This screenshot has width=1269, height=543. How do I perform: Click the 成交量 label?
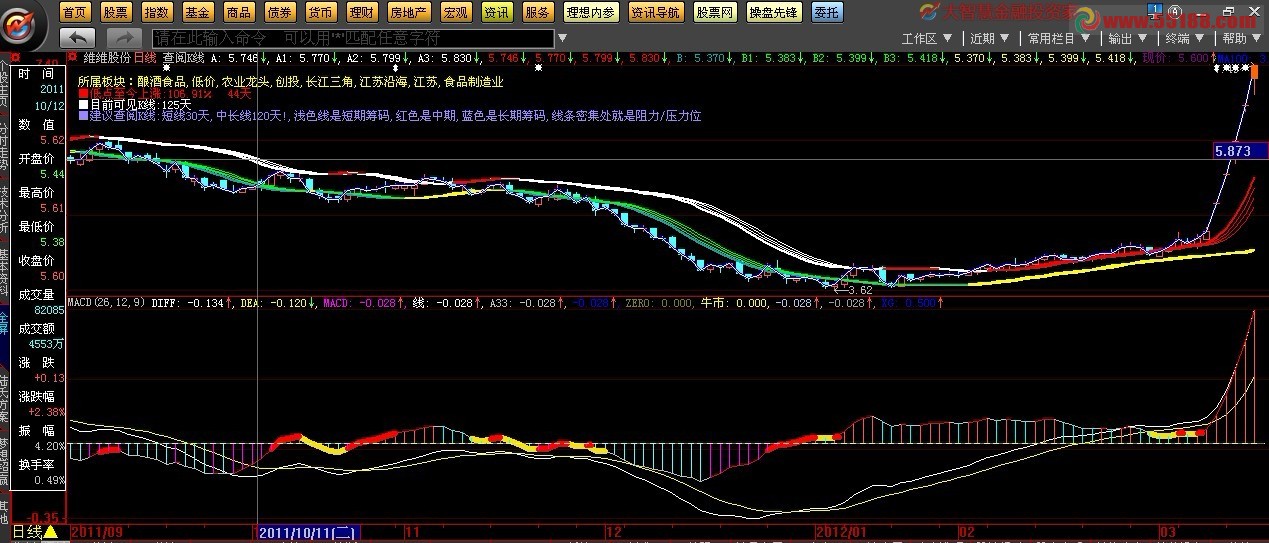pyautogui.click(x=36, y=295)
